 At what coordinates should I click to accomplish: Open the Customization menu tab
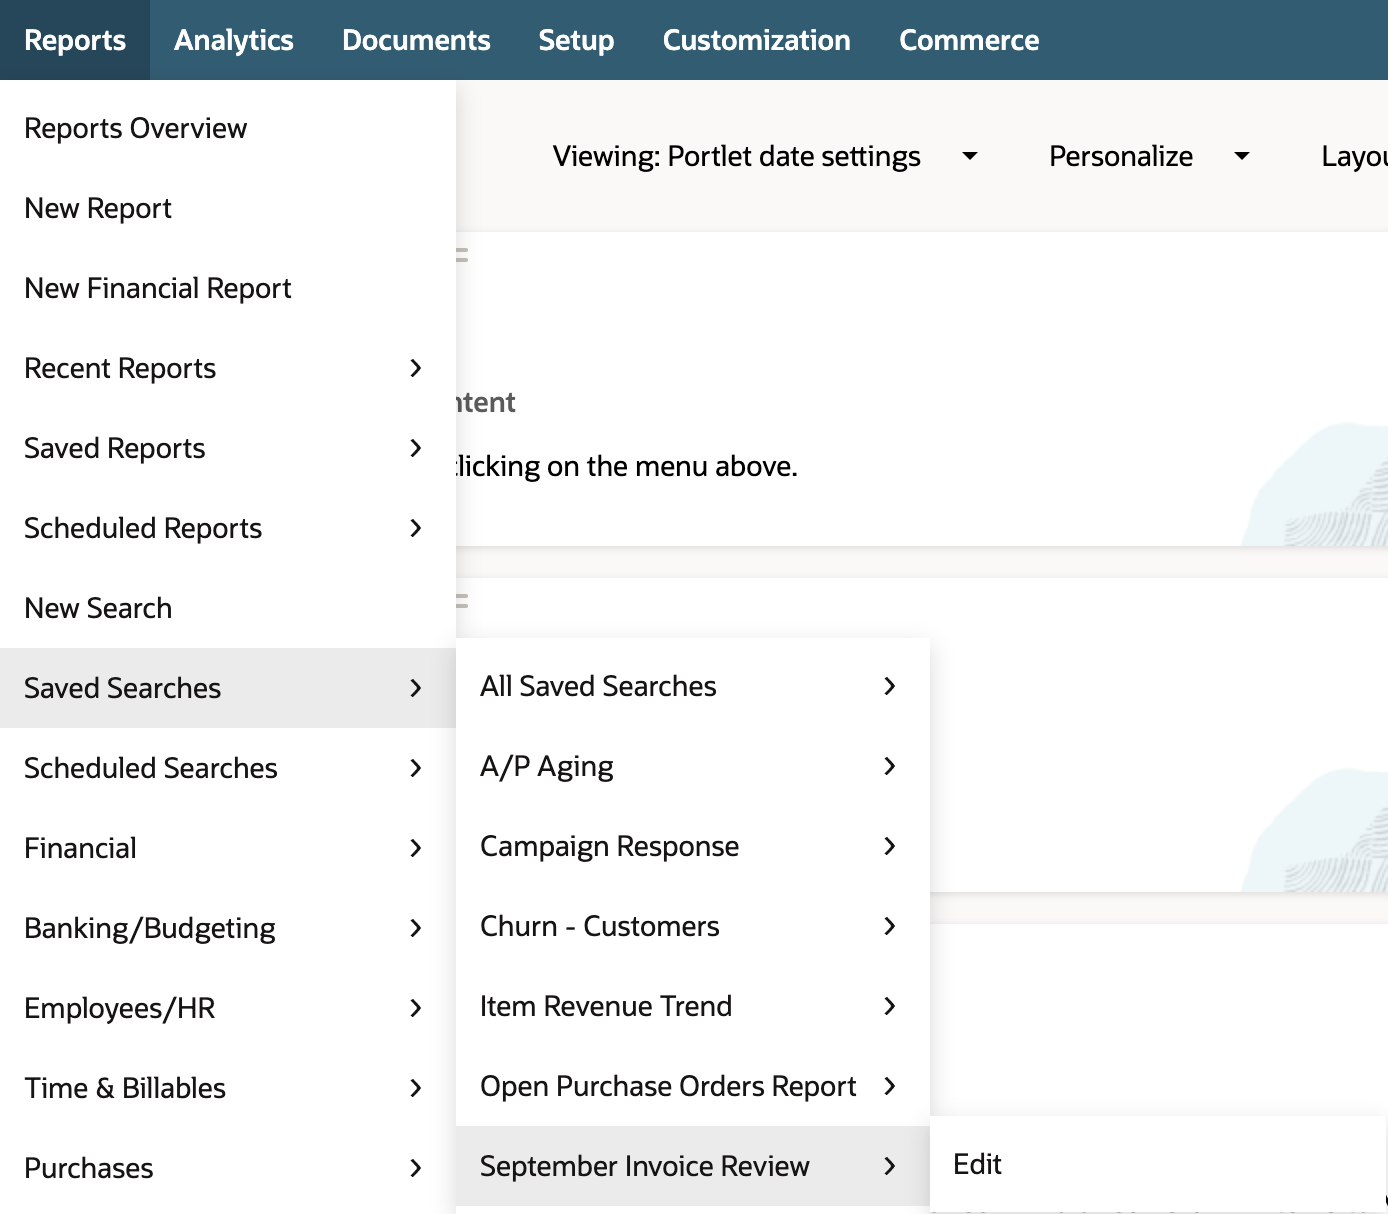pyautogui.click(x=757, y=40)
